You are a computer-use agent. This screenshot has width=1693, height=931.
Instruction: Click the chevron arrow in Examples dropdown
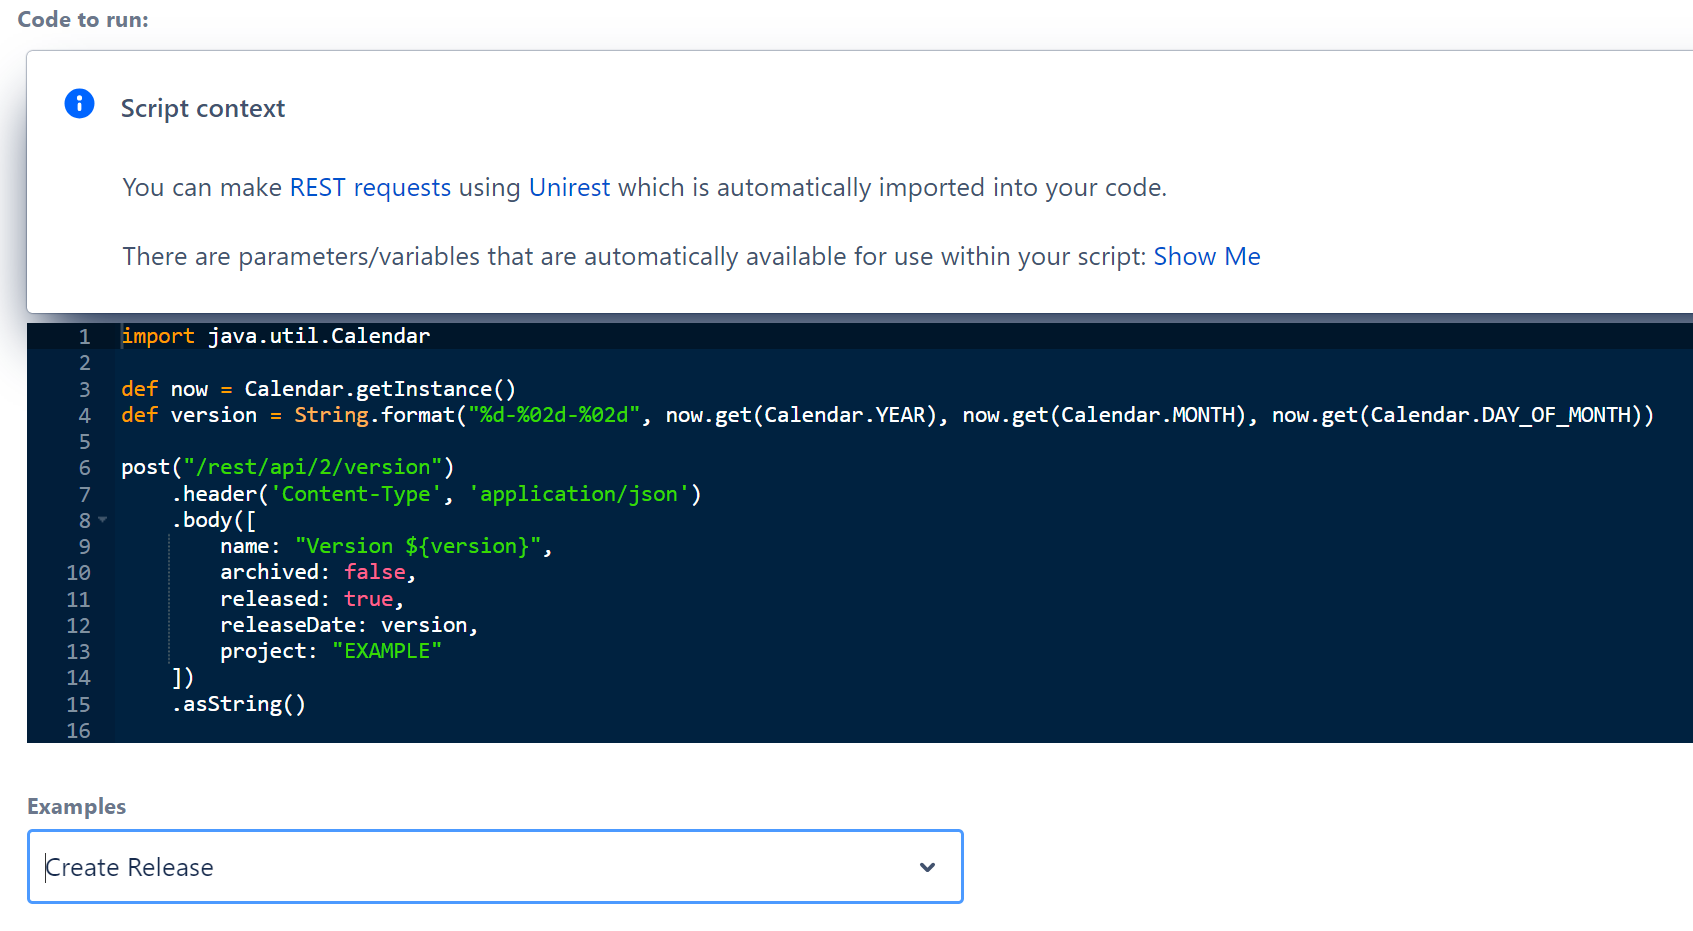(927, 867)
